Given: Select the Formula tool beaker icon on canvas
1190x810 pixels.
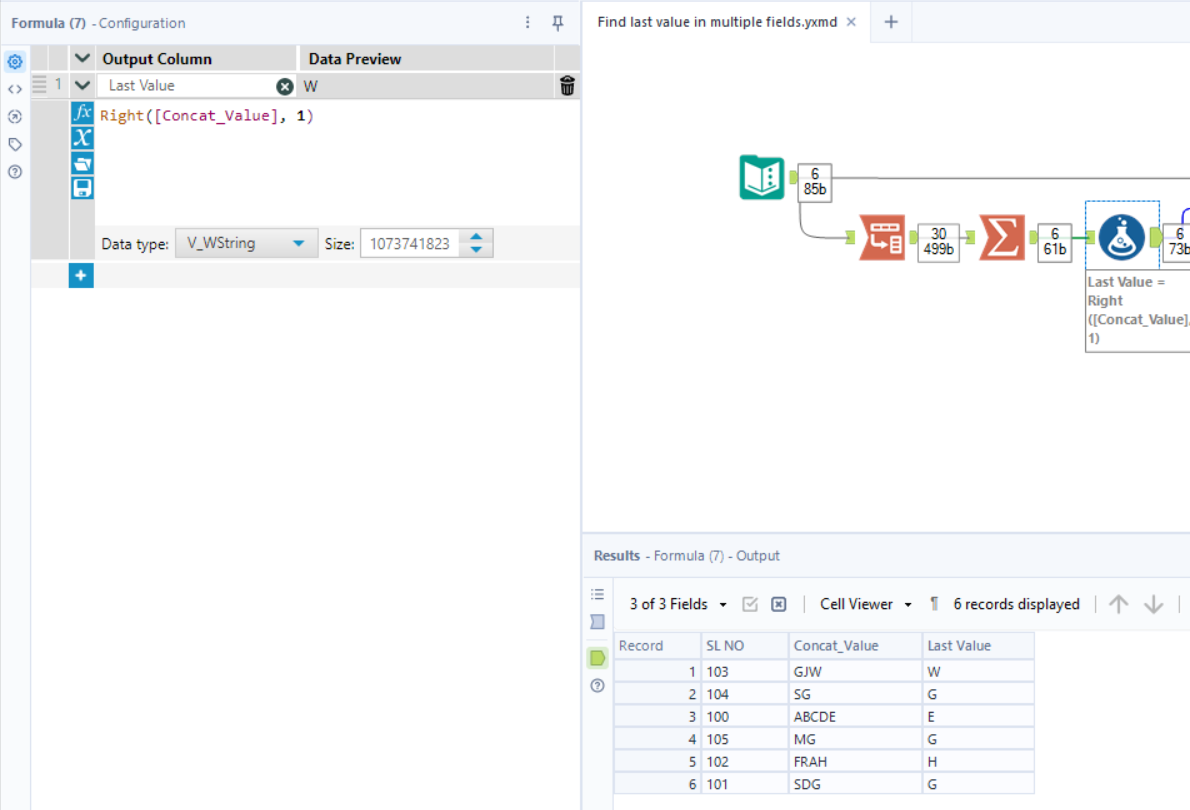Looking at the screenshot, I should click(x=1122, y=238).
